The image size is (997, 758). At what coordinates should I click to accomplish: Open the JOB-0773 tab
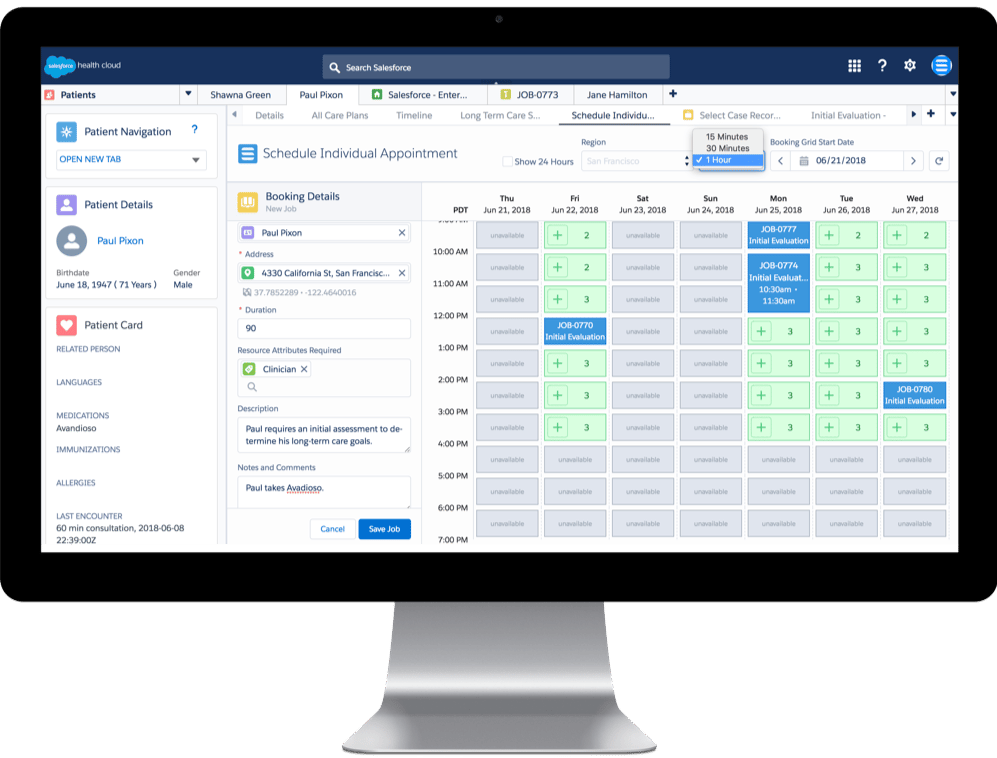[x=530, y=95]
